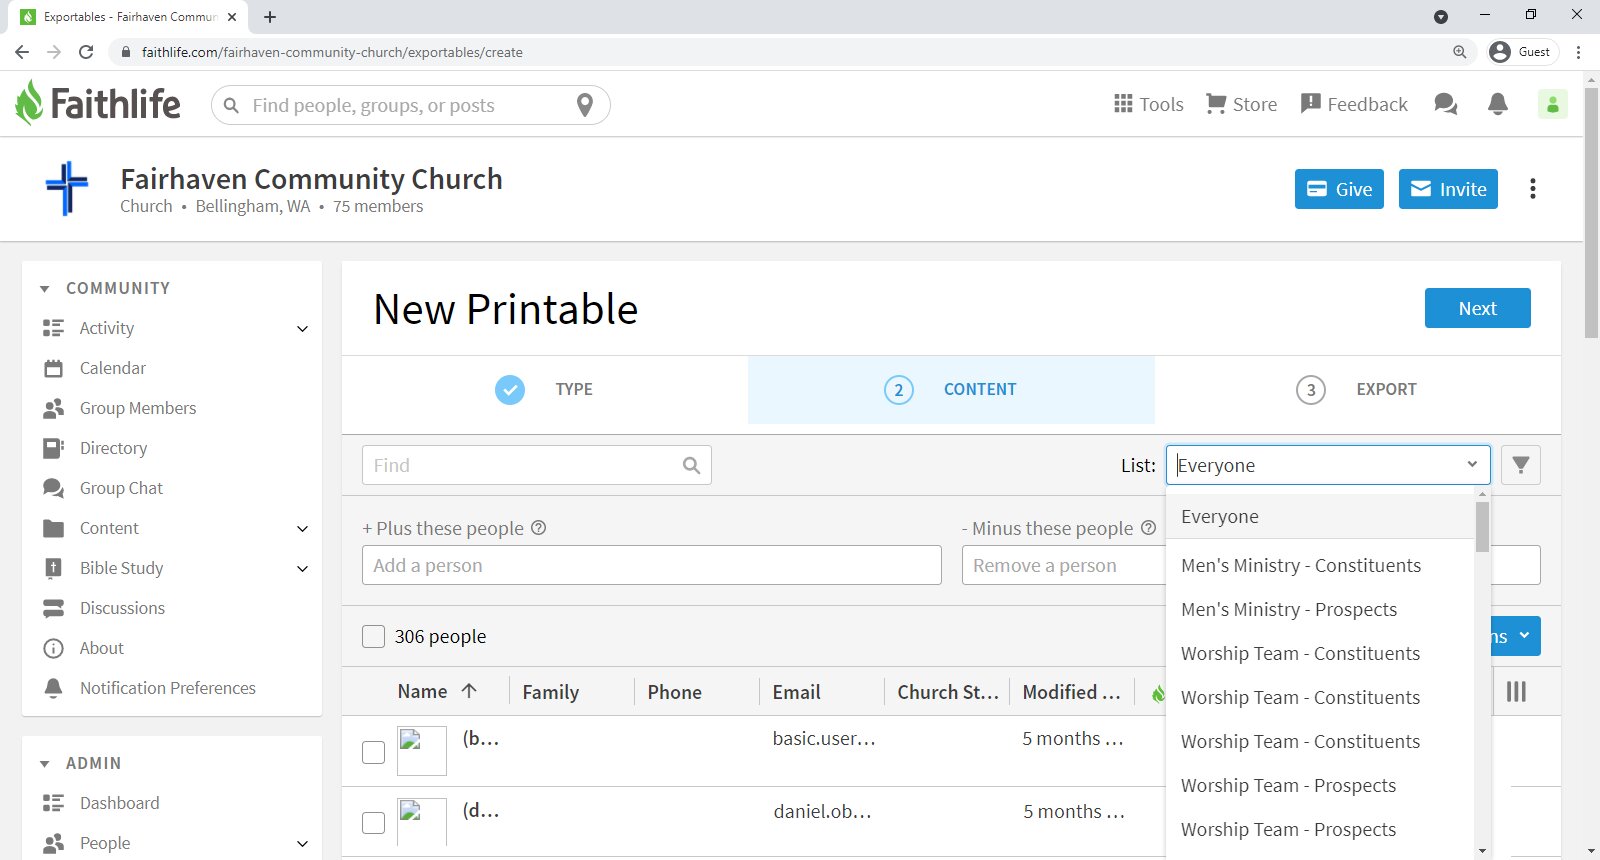Go to the CONTENT step tab

pos(951,389)
